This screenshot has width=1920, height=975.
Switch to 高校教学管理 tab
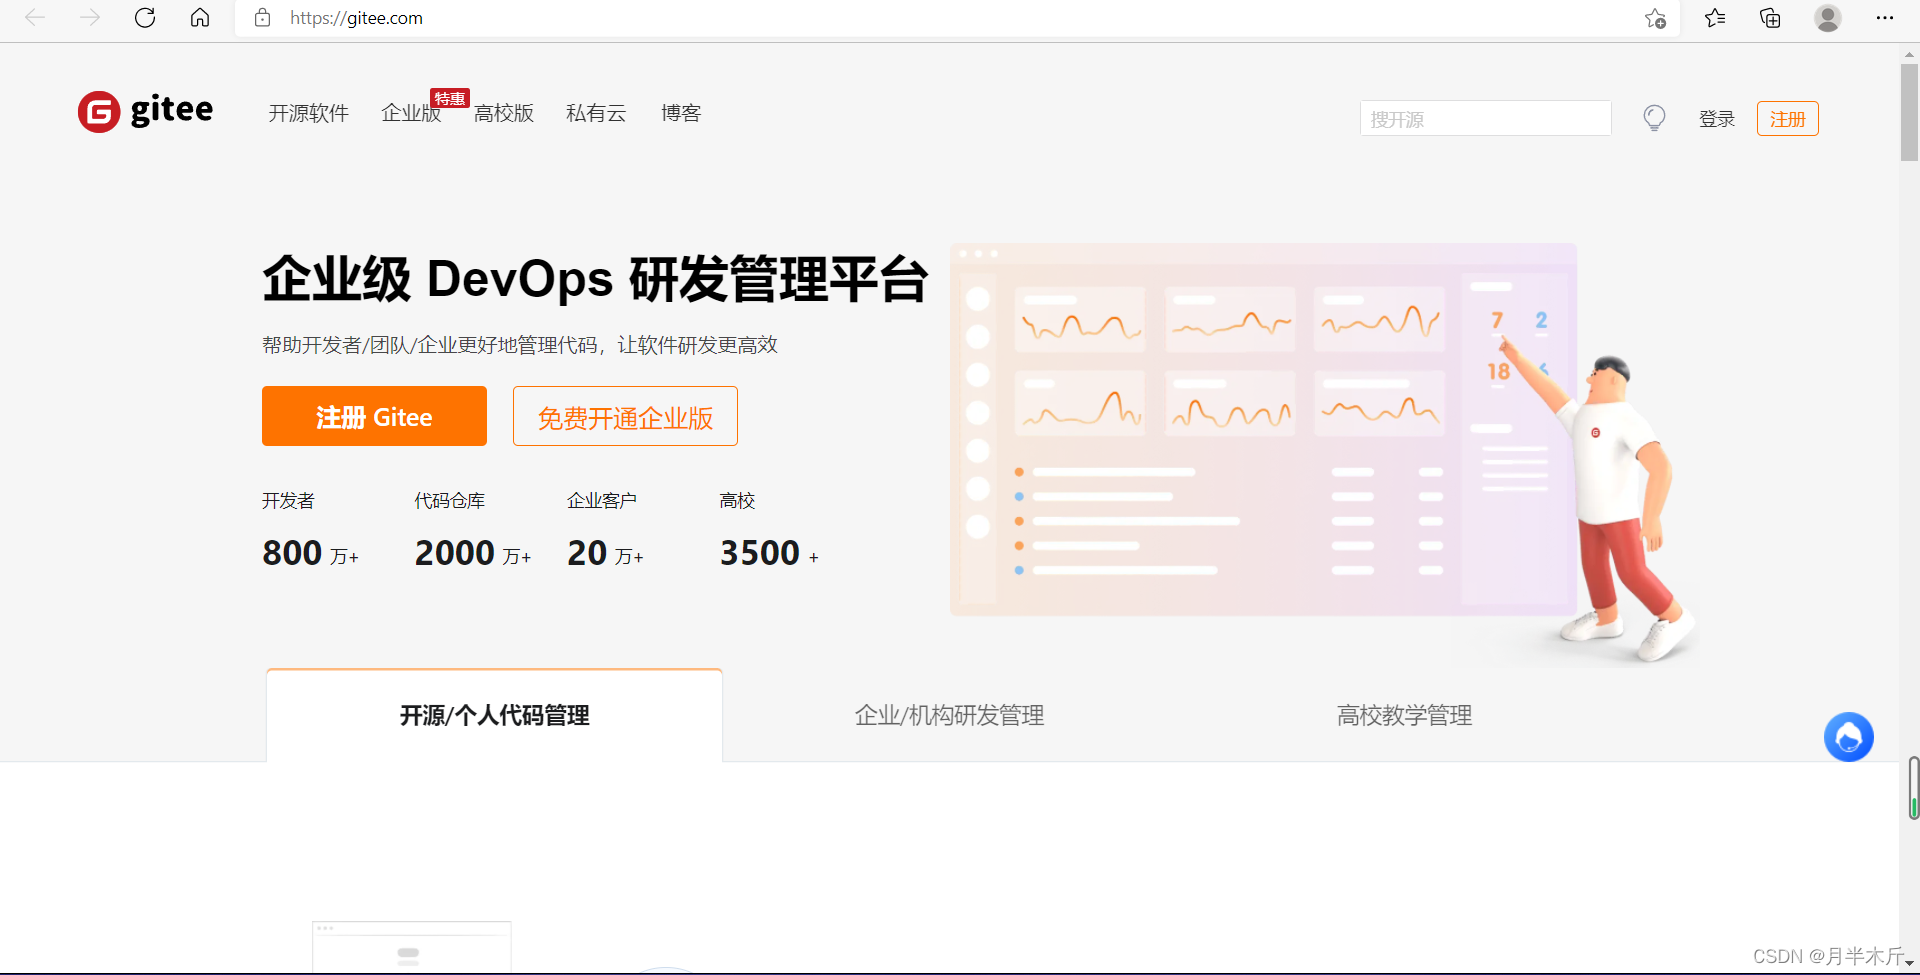click(x=1404, y=715)
